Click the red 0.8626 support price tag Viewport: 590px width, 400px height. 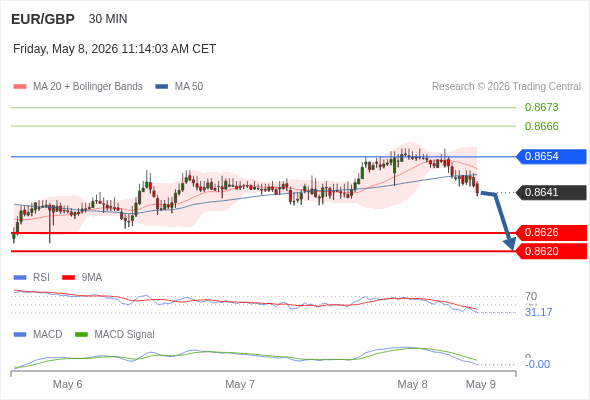tap(551, 233)
